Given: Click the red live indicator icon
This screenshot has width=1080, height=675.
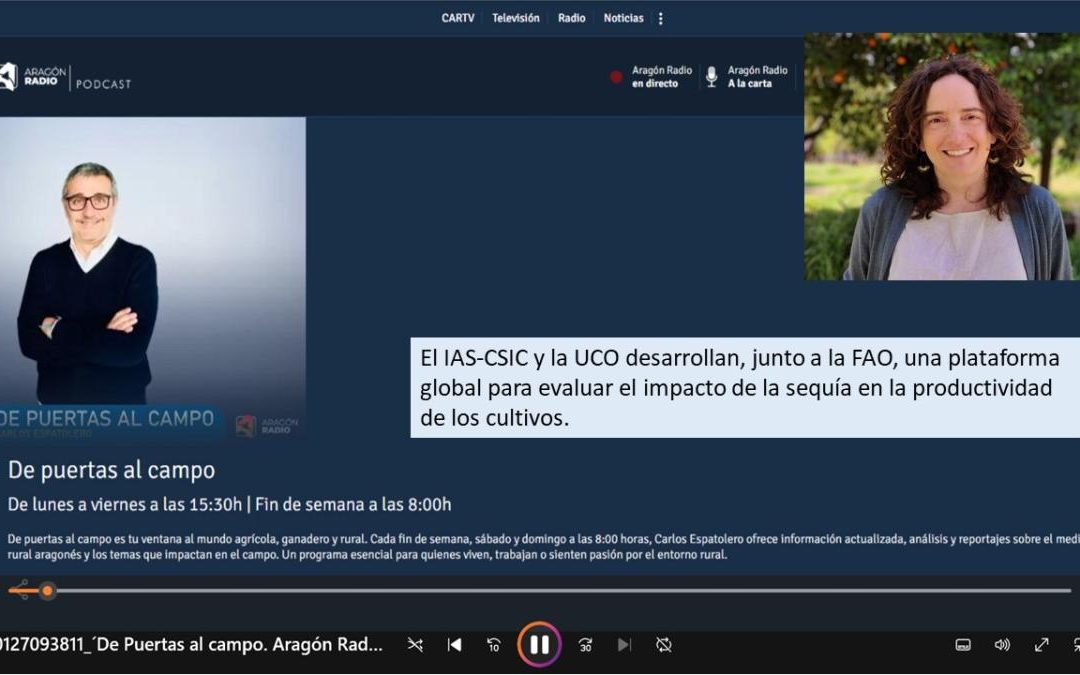Looking at the screenshot, I should pyautogui.click(x=616, y=77).
